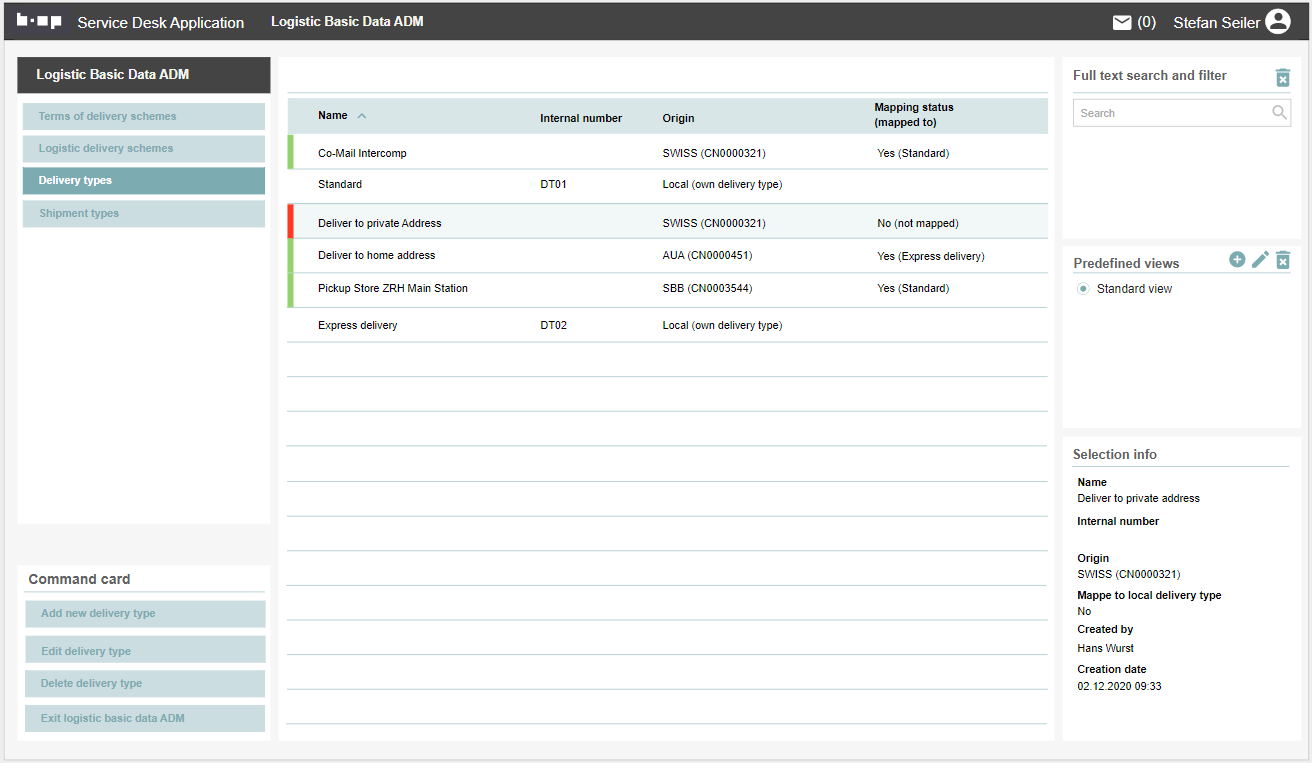Open Terms of delivery schemes
The width and height of the screenshot is (1312, 763).
click(x=144, y=116)
